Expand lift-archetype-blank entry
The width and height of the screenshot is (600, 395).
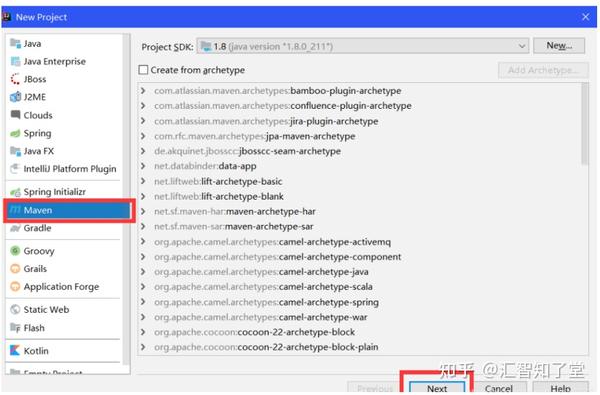pyautogui.click(x=143, y=196)
